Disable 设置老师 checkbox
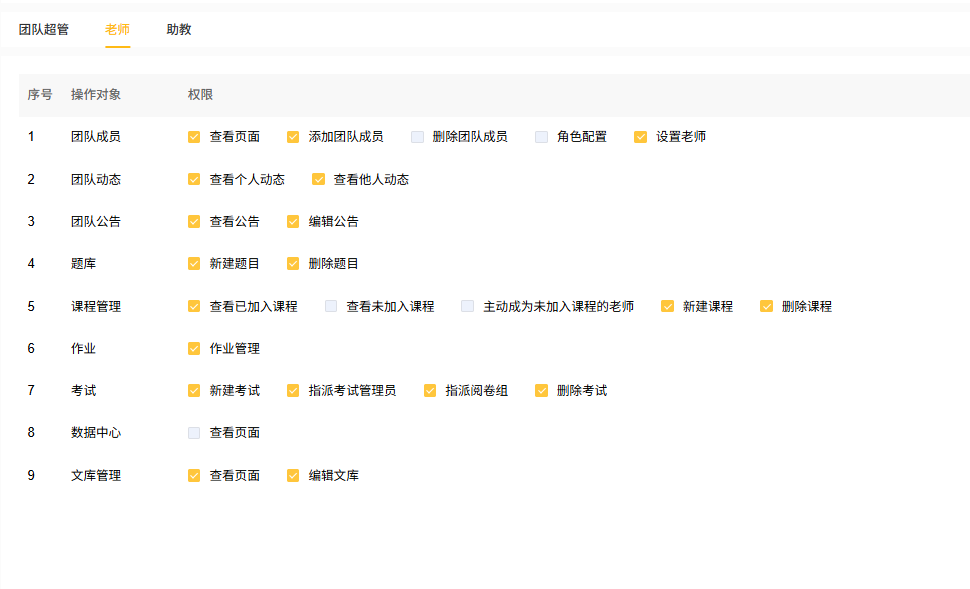Image resolution: width=970 pixels, height=589 pixels. tap(640, 137)
